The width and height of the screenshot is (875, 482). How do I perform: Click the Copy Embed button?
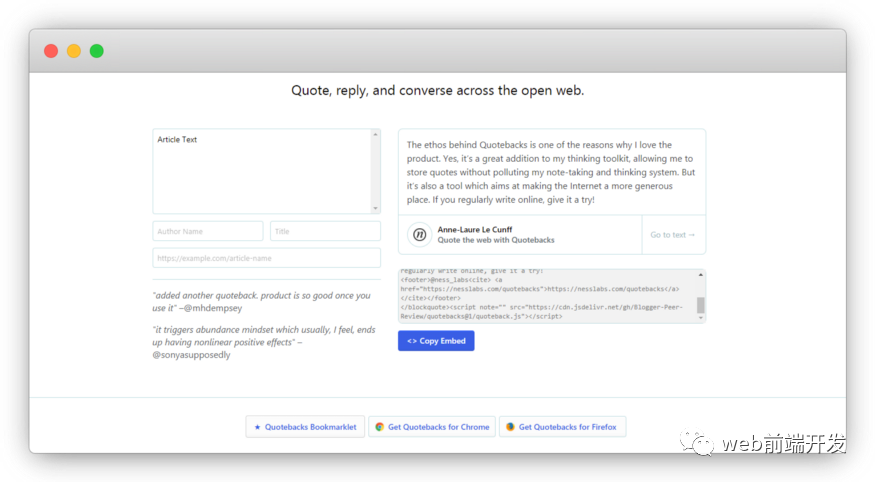click(x=436, y=341)
